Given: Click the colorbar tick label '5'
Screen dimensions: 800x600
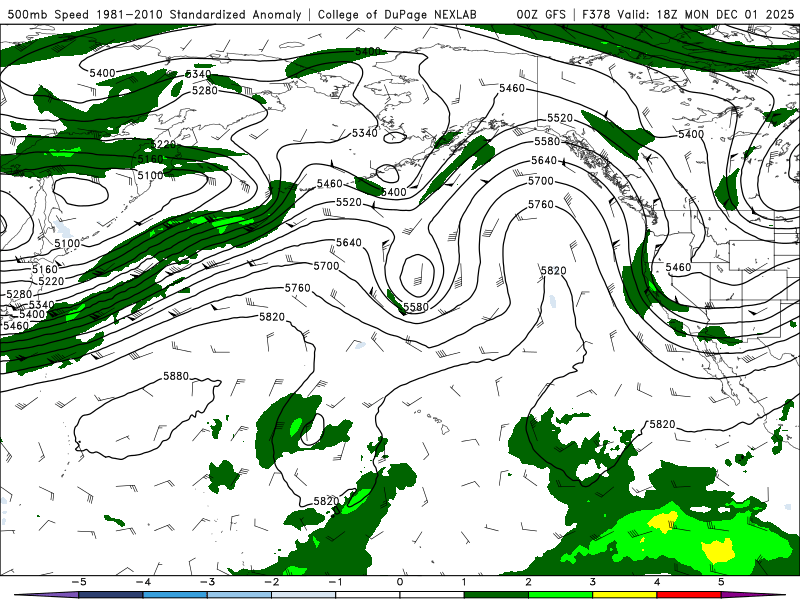Looking at the screenshot, I should [x=721, y=582].
